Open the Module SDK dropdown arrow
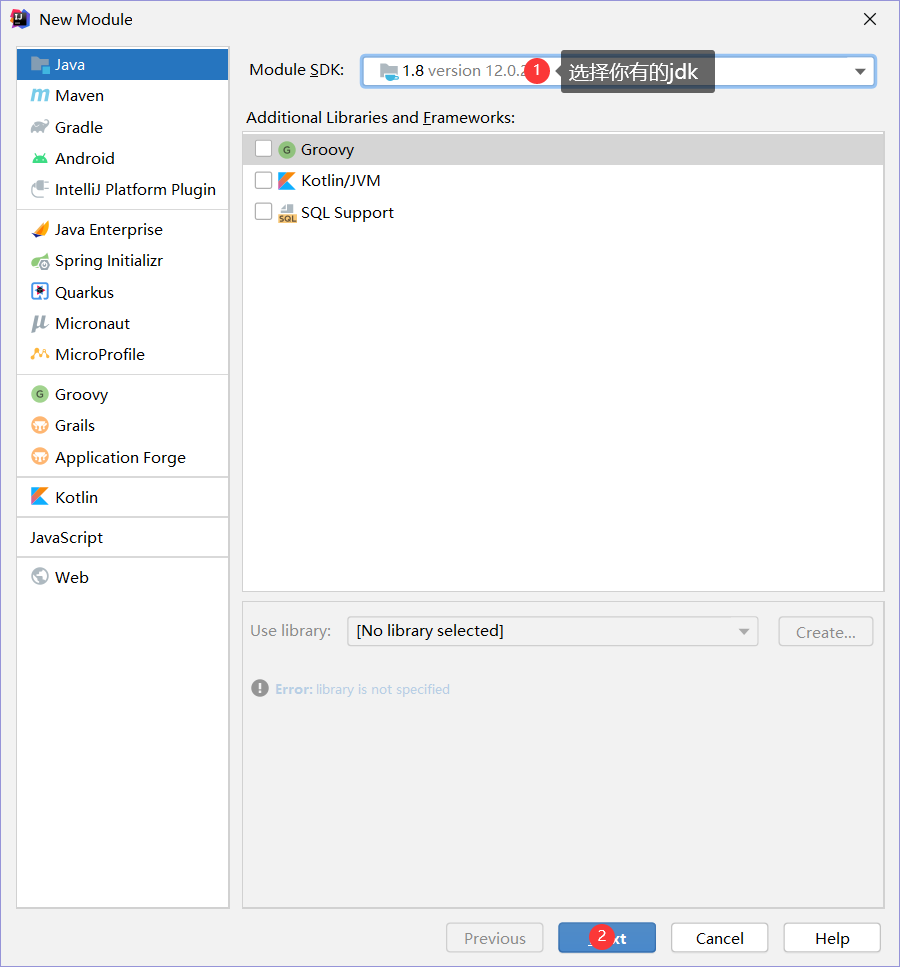900x967 pixels. [860, 72]
